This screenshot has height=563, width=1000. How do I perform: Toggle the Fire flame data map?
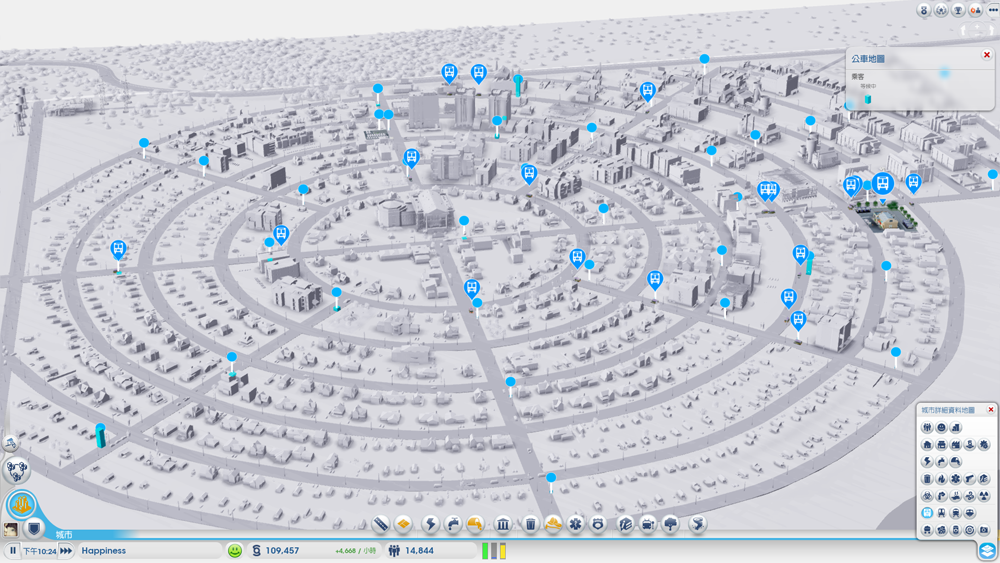[941, 479]
